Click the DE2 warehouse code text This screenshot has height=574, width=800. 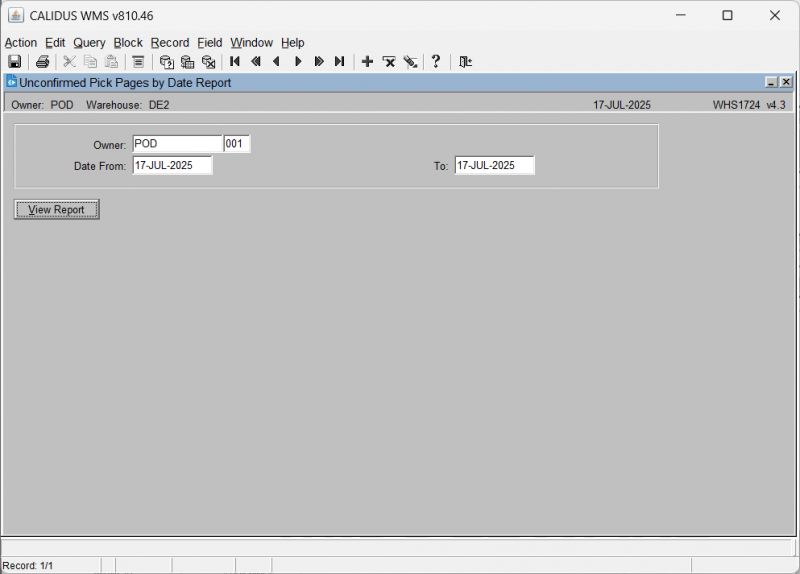[x=159, y=105]
